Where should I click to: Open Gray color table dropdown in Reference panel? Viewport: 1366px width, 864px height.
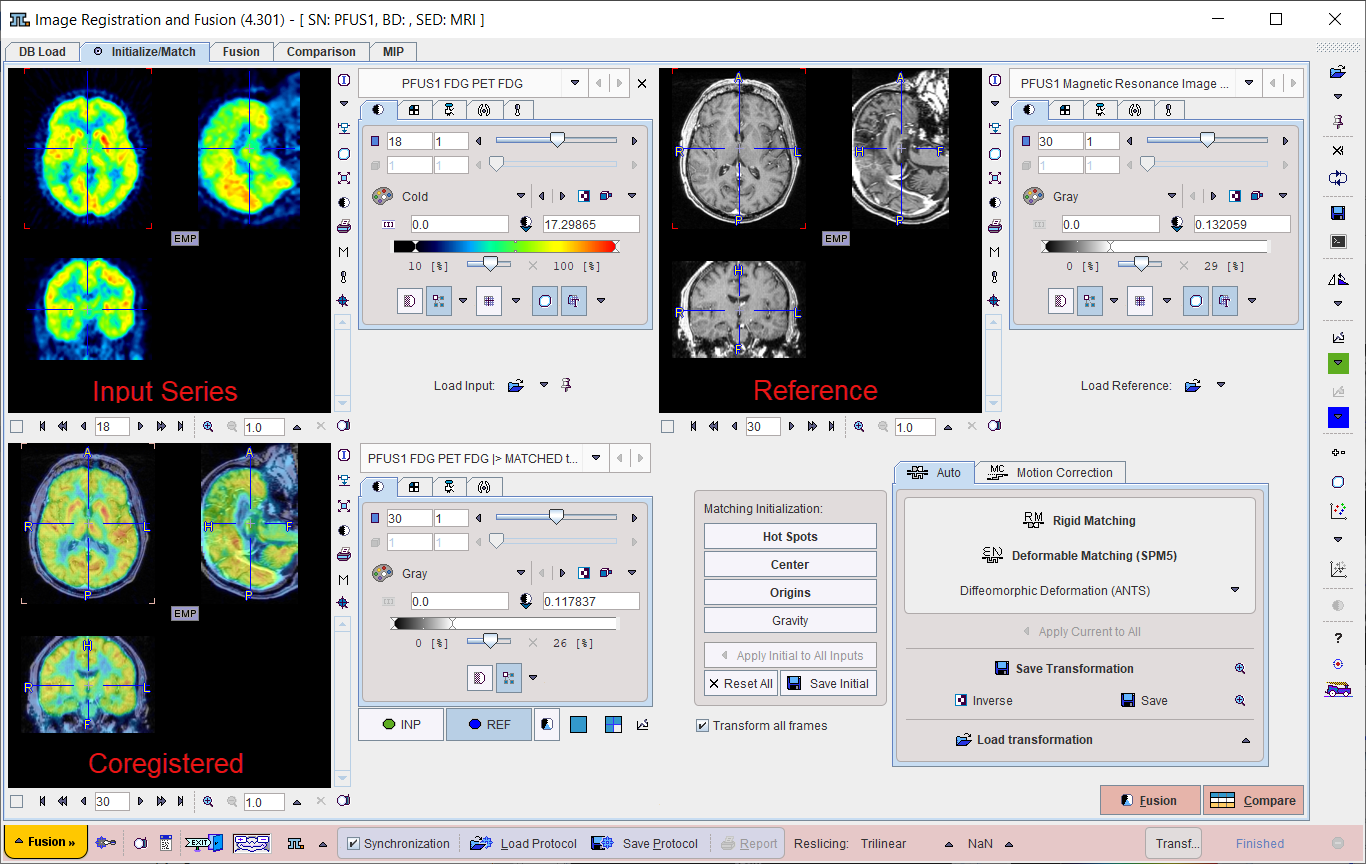(x=1171, y=196)
